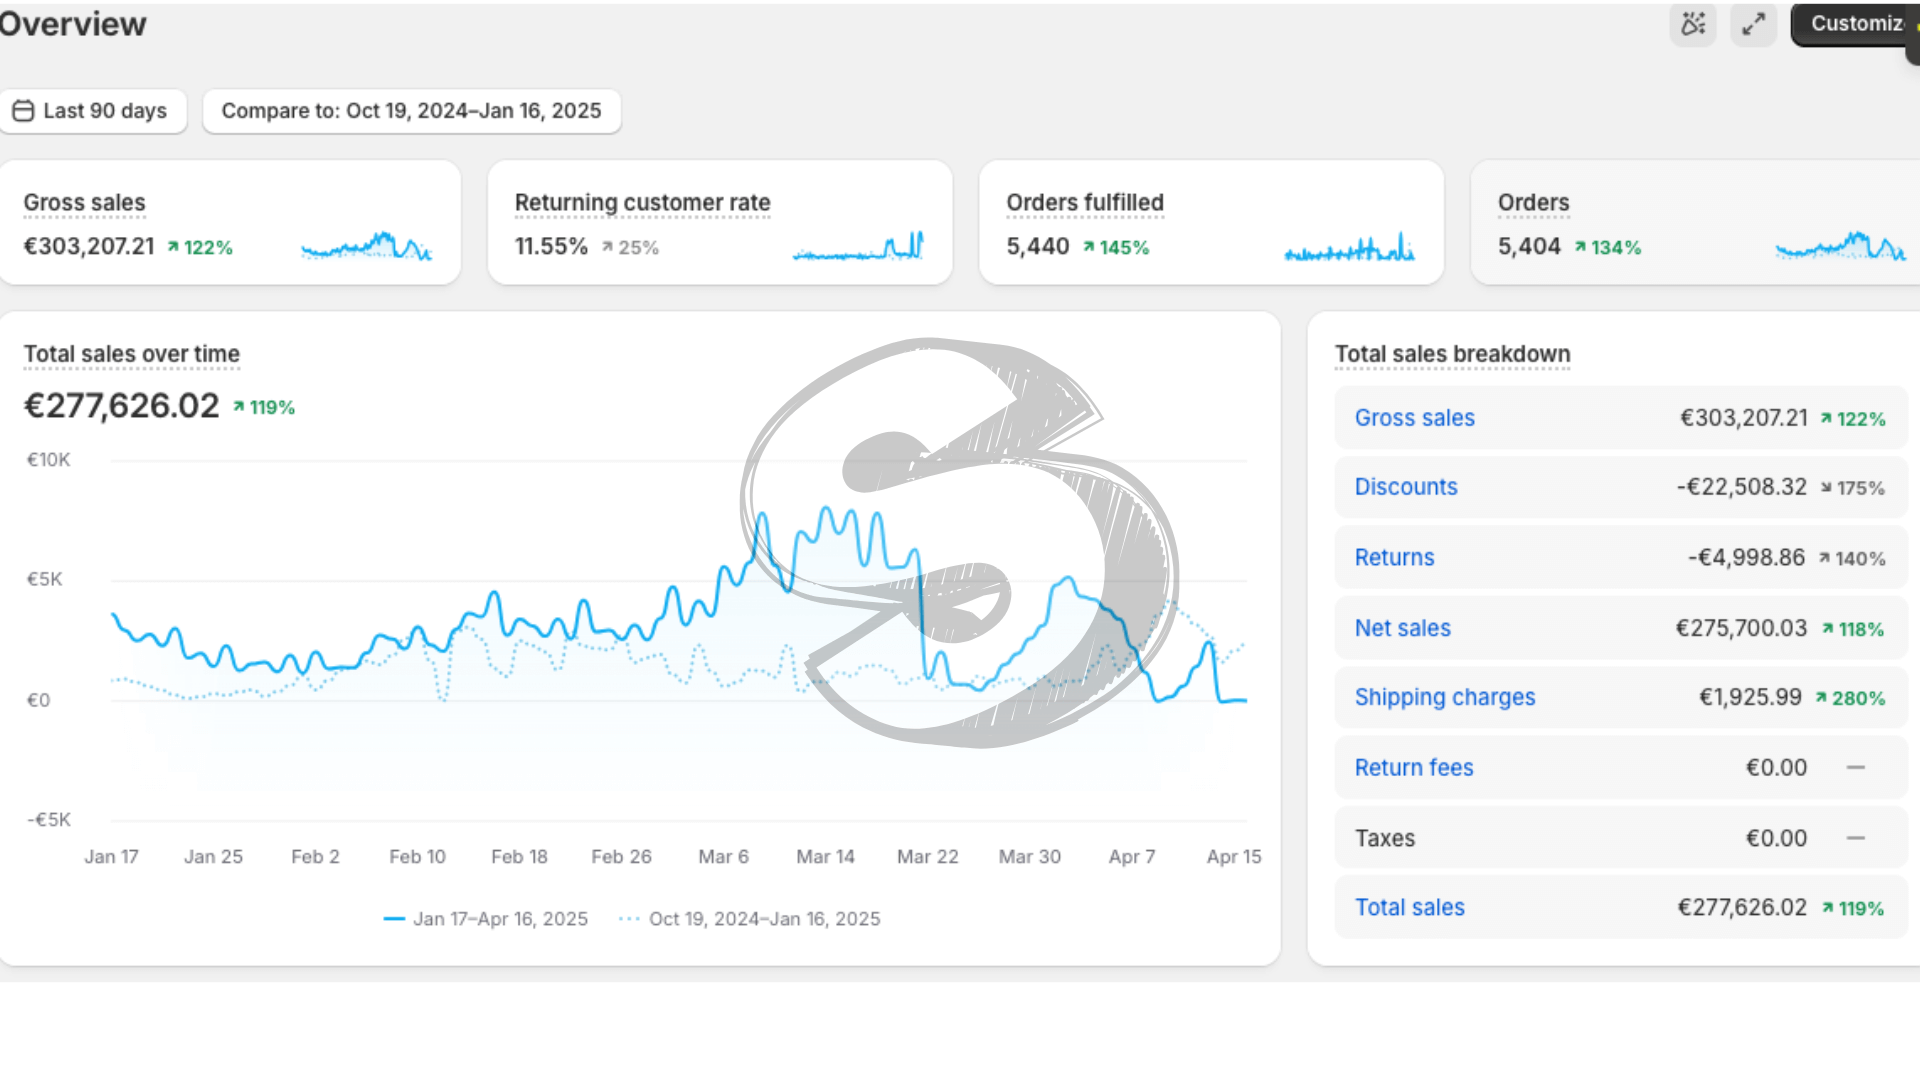Open the Last 90 days date picker
The image size is (1920, 1080).
[x=93, y=111]
